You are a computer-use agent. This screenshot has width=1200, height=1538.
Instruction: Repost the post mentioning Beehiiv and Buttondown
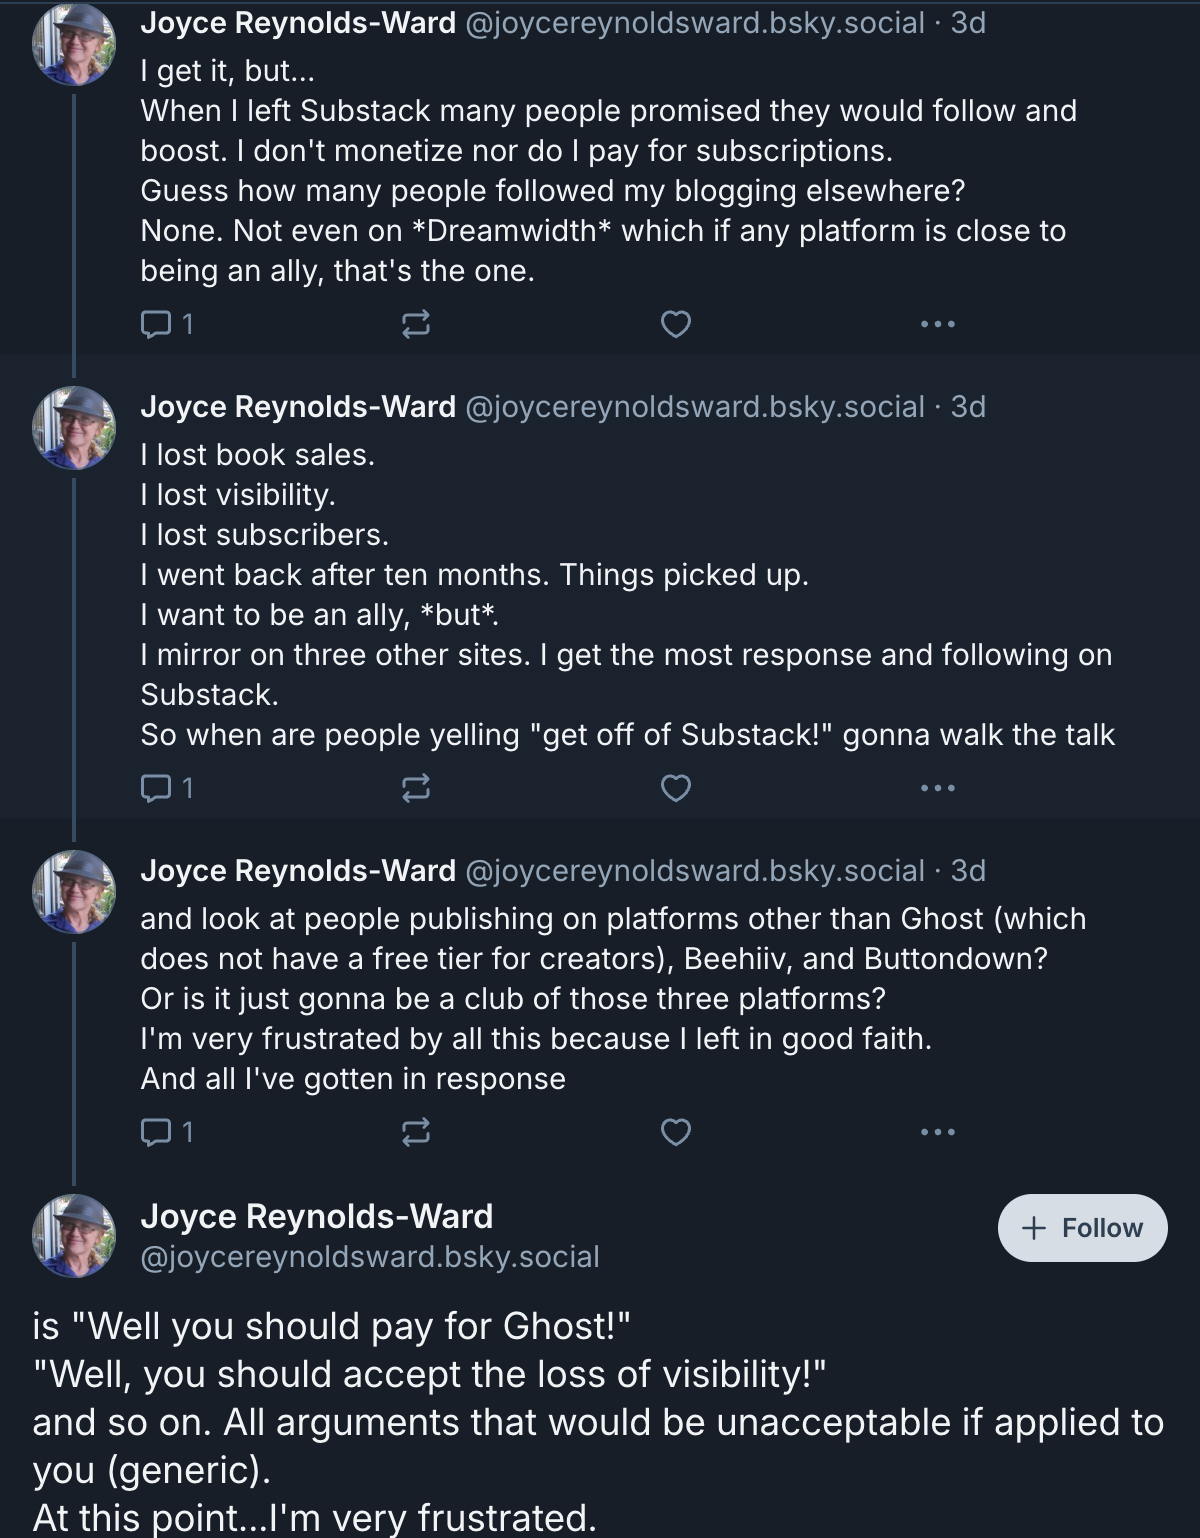coord(415,1132)
